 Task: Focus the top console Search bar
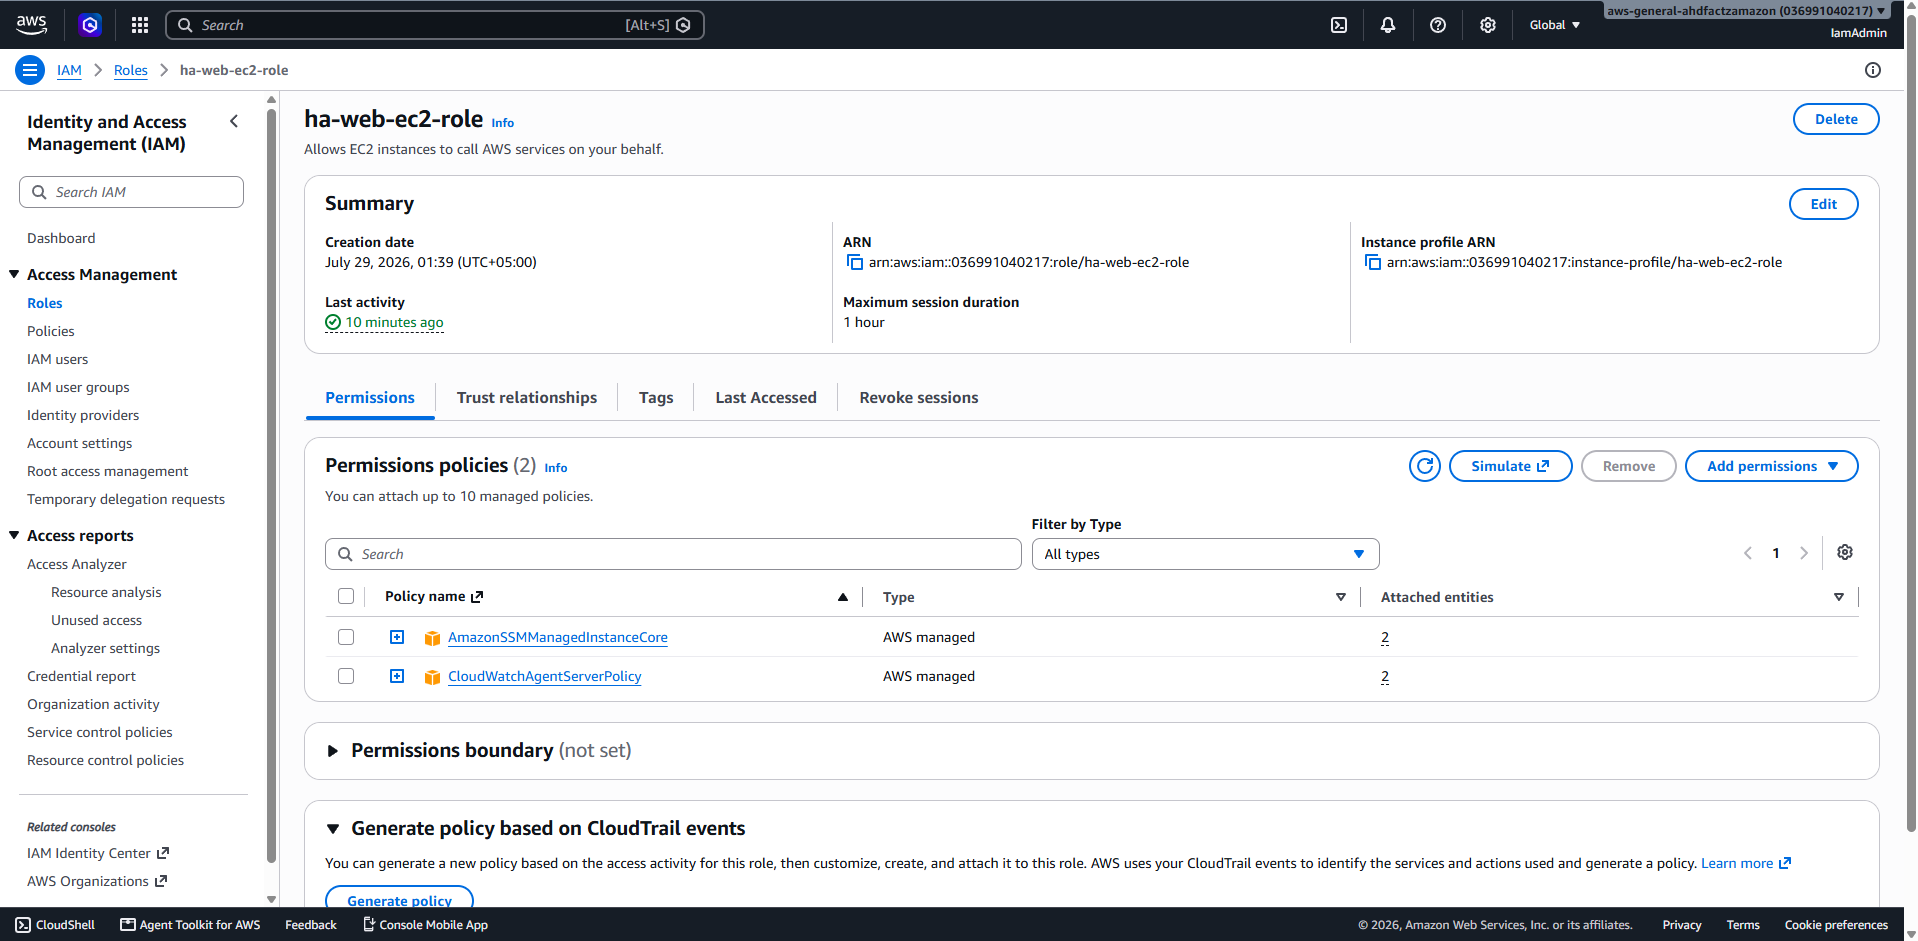(435, 25)
